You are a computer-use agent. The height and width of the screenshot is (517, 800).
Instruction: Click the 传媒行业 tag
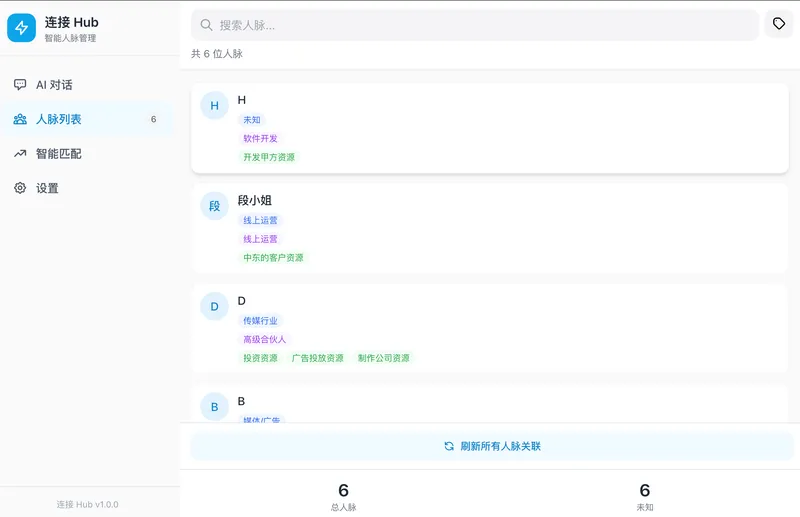pyautogui.click(x=260, y=321)
